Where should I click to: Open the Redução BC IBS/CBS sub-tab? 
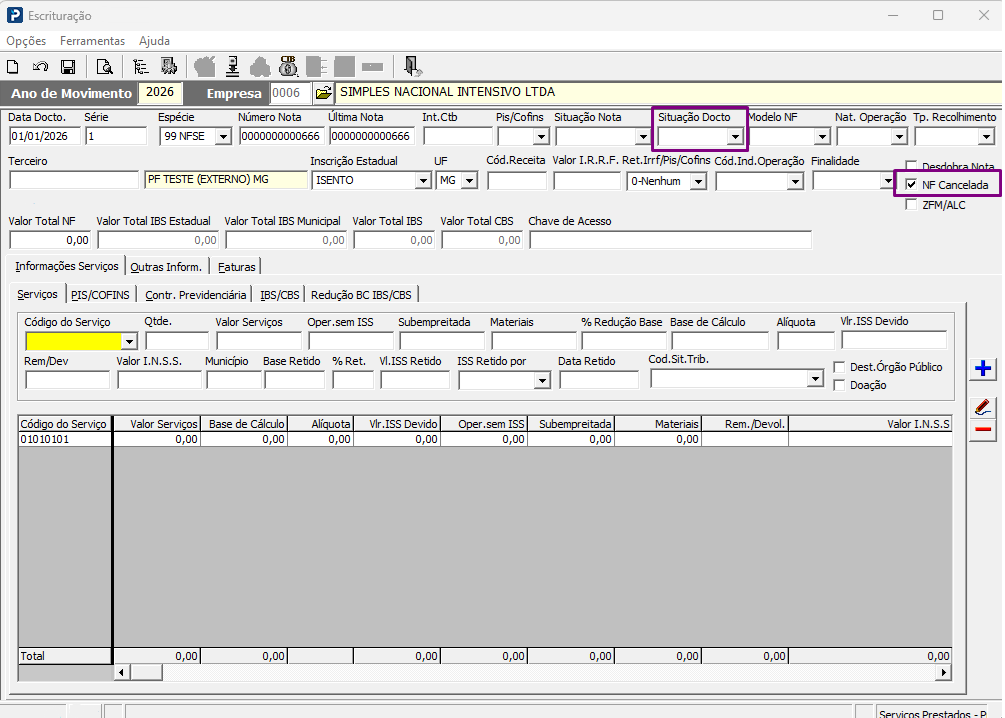pyautogui.click(x=361, y=295)
